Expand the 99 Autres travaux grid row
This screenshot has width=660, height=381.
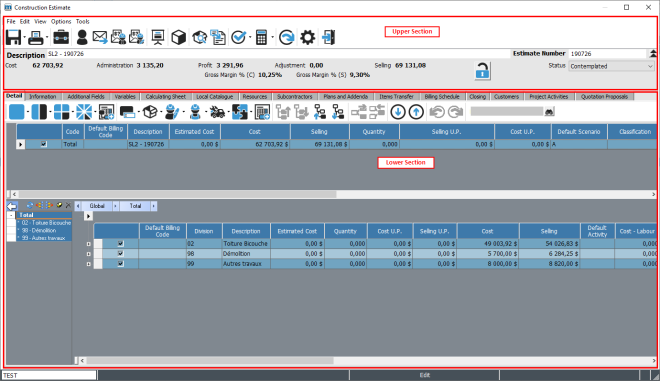tap(88, 264)
